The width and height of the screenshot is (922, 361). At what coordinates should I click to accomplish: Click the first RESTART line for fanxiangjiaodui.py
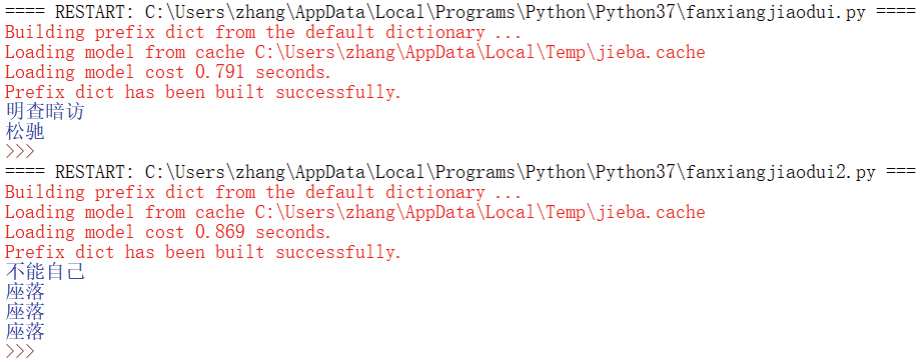[x=459, y=12]
